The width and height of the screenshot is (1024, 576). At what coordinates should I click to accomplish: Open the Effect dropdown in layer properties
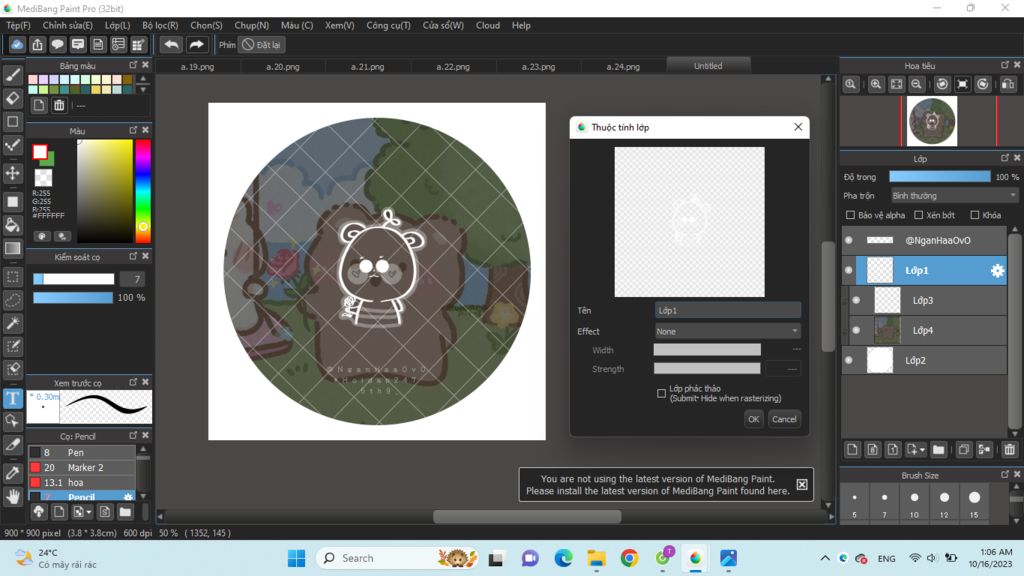(728, 331)
